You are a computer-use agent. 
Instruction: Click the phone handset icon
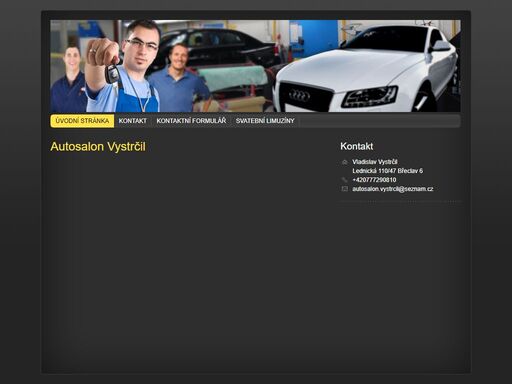coord(345,180)
